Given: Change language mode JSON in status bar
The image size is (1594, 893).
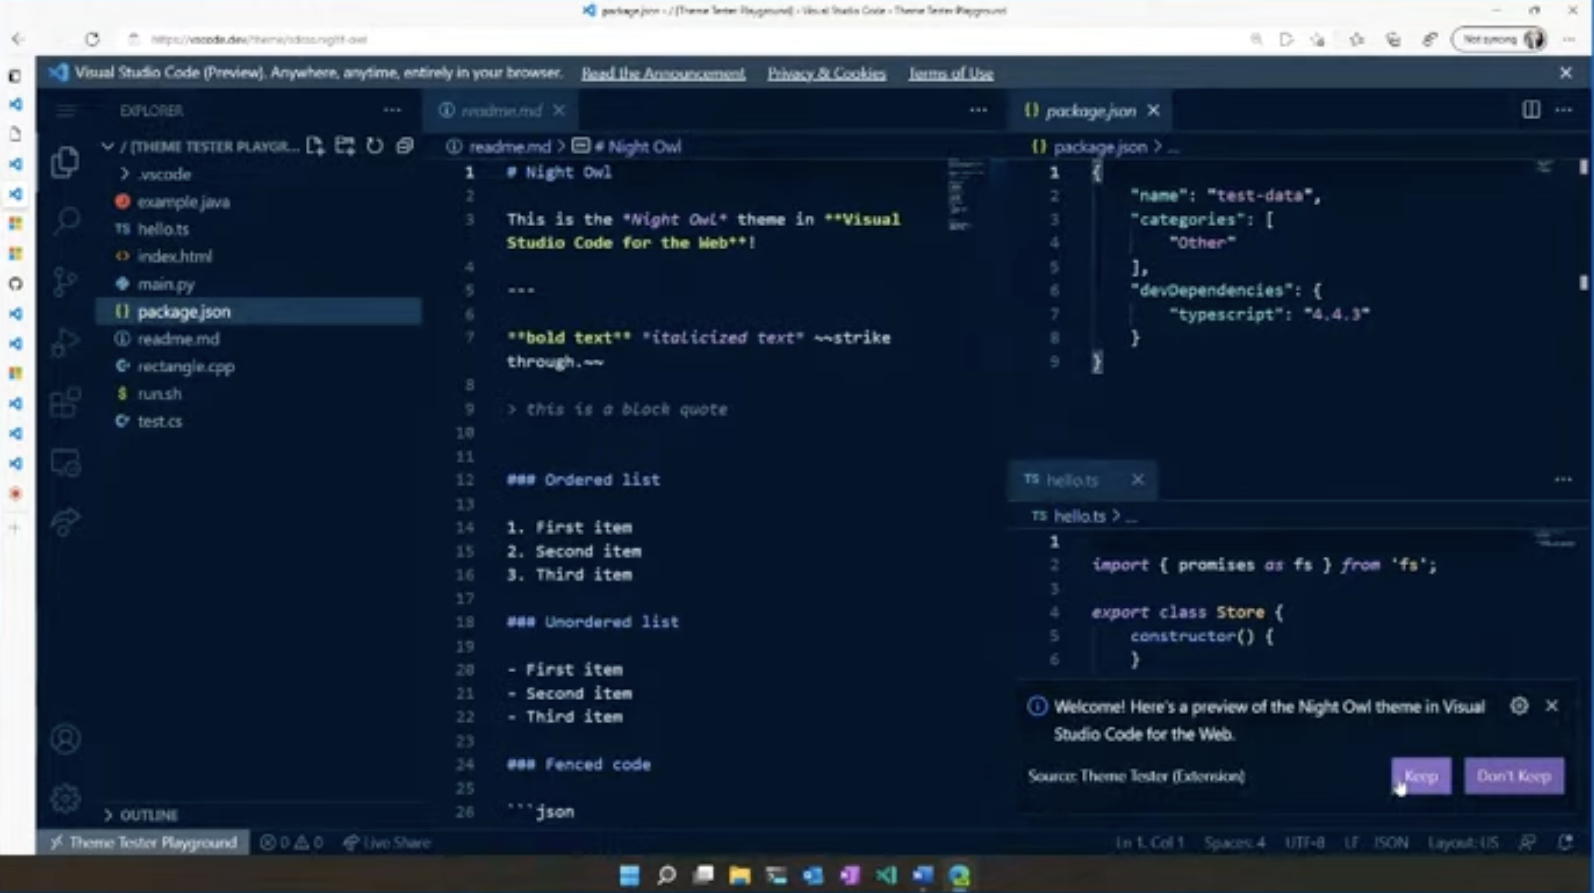Looking at the screenshot, I should pos(1391,843).
